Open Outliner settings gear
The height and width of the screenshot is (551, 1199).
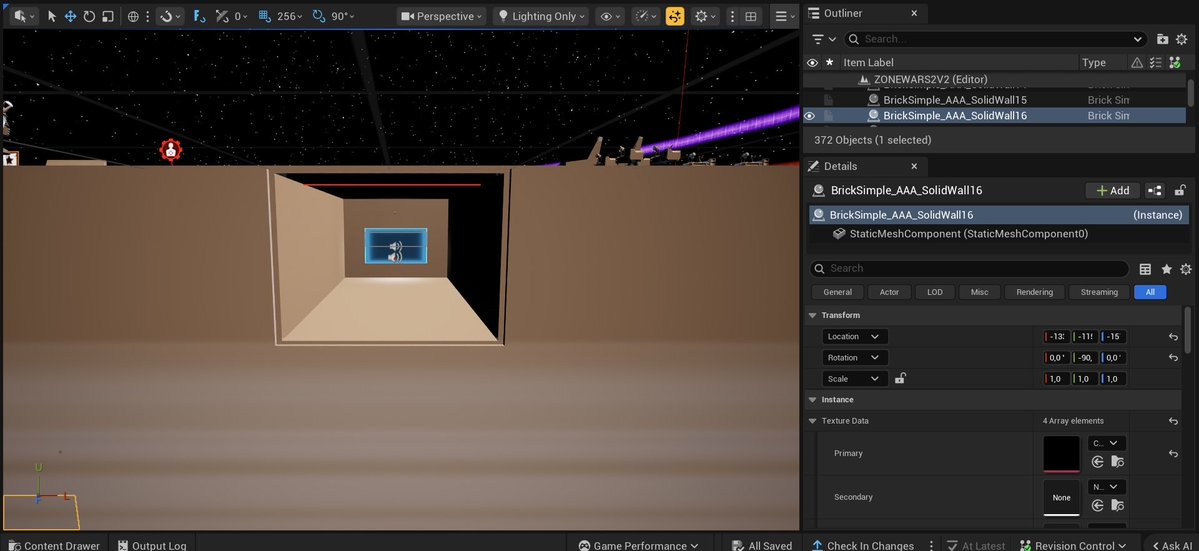coord(1181,39)
